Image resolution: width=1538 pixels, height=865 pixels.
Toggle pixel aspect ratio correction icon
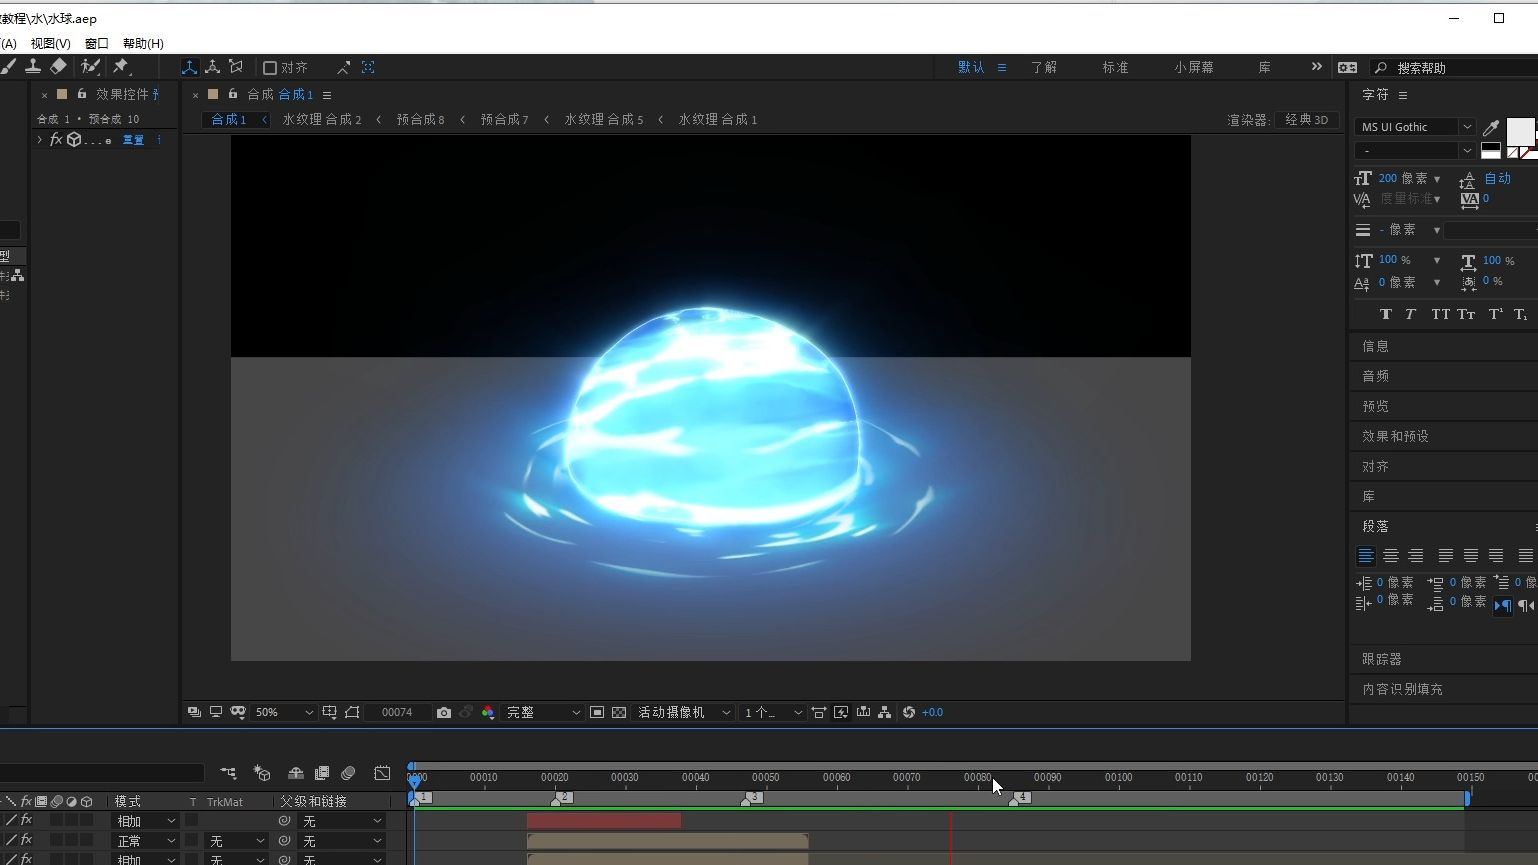tap(819, 712)
